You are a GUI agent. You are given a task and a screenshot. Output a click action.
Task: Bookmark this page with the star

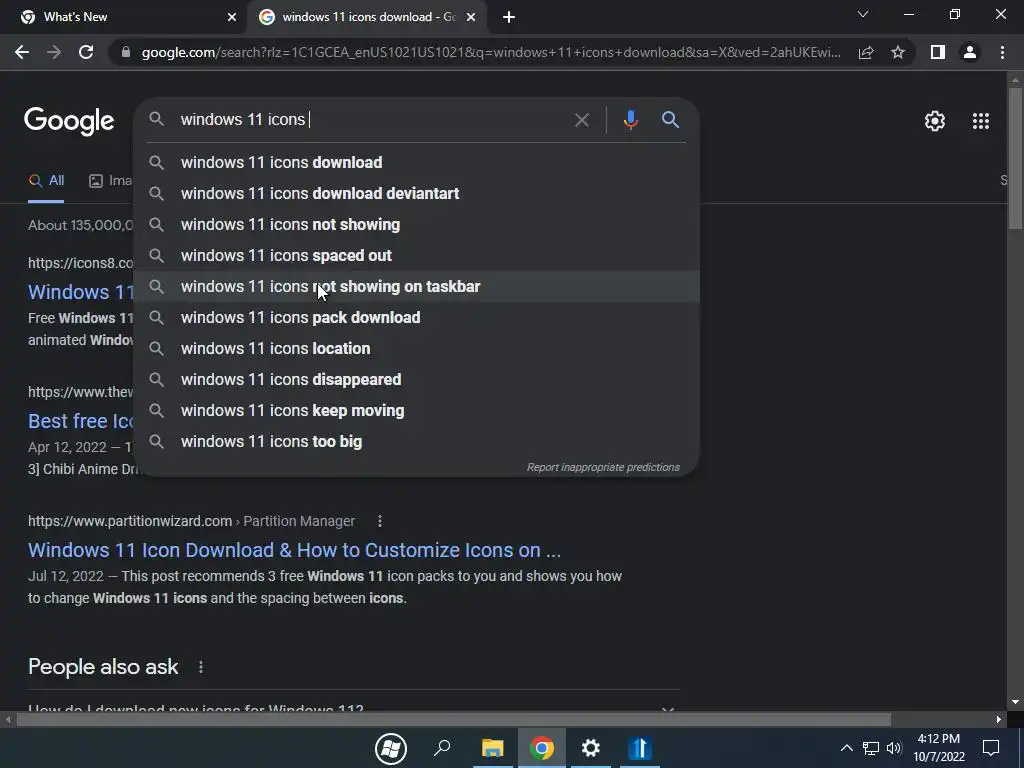pyautogui.click(x=898, y=52)
